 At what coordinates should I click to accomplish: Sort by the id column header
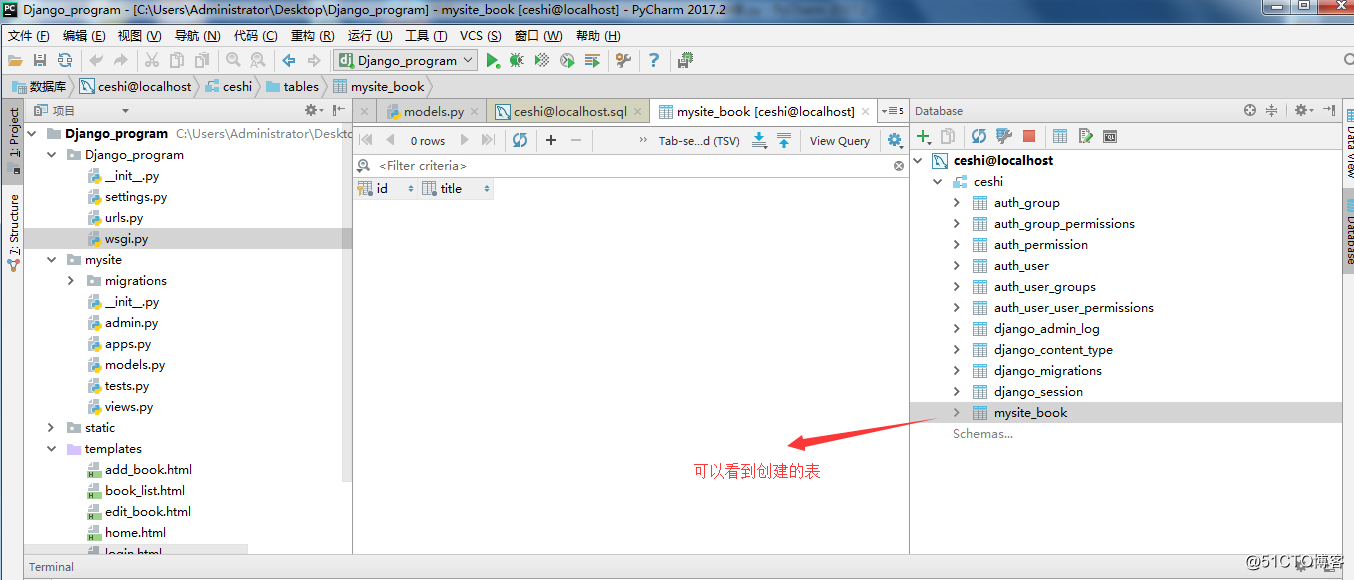click(x=386, y=188)
